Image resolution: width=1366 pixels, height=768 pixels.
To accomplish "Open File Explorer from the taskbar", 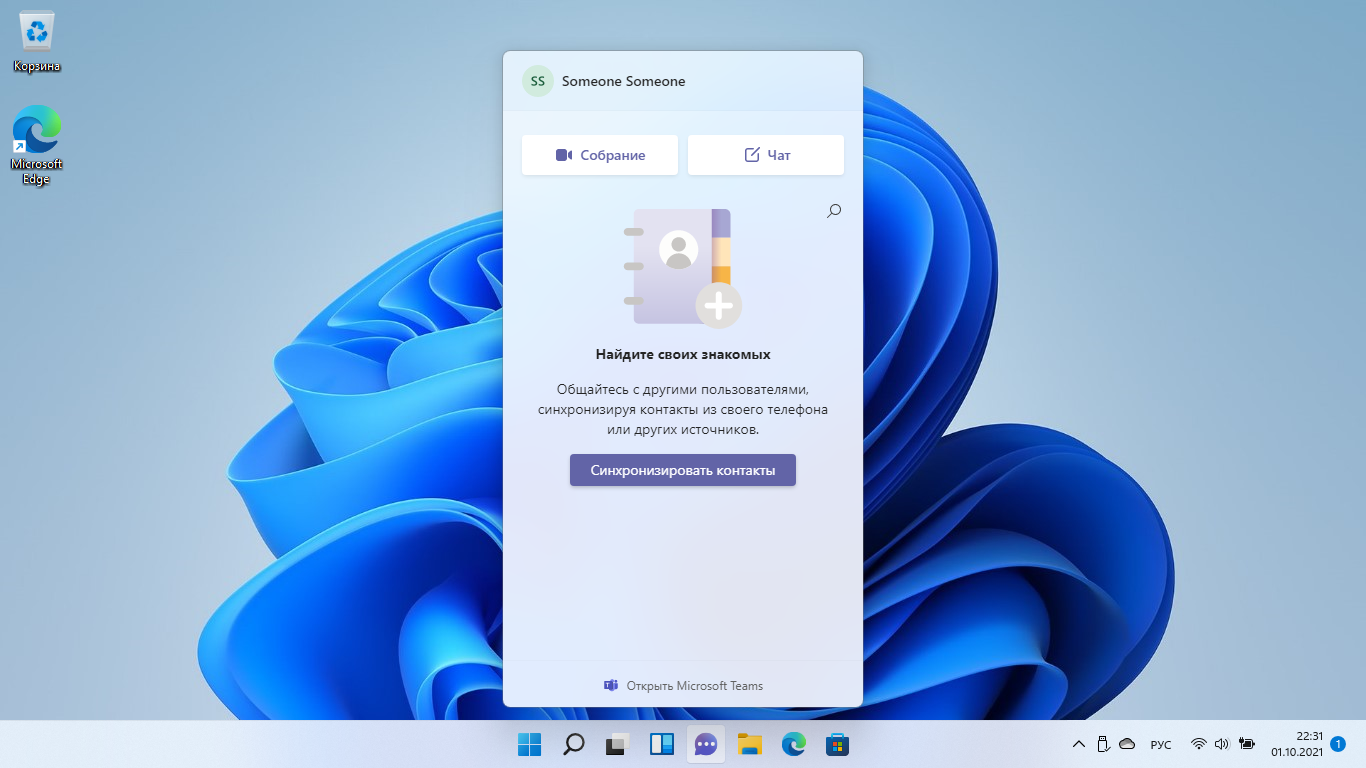I will 750,744.
